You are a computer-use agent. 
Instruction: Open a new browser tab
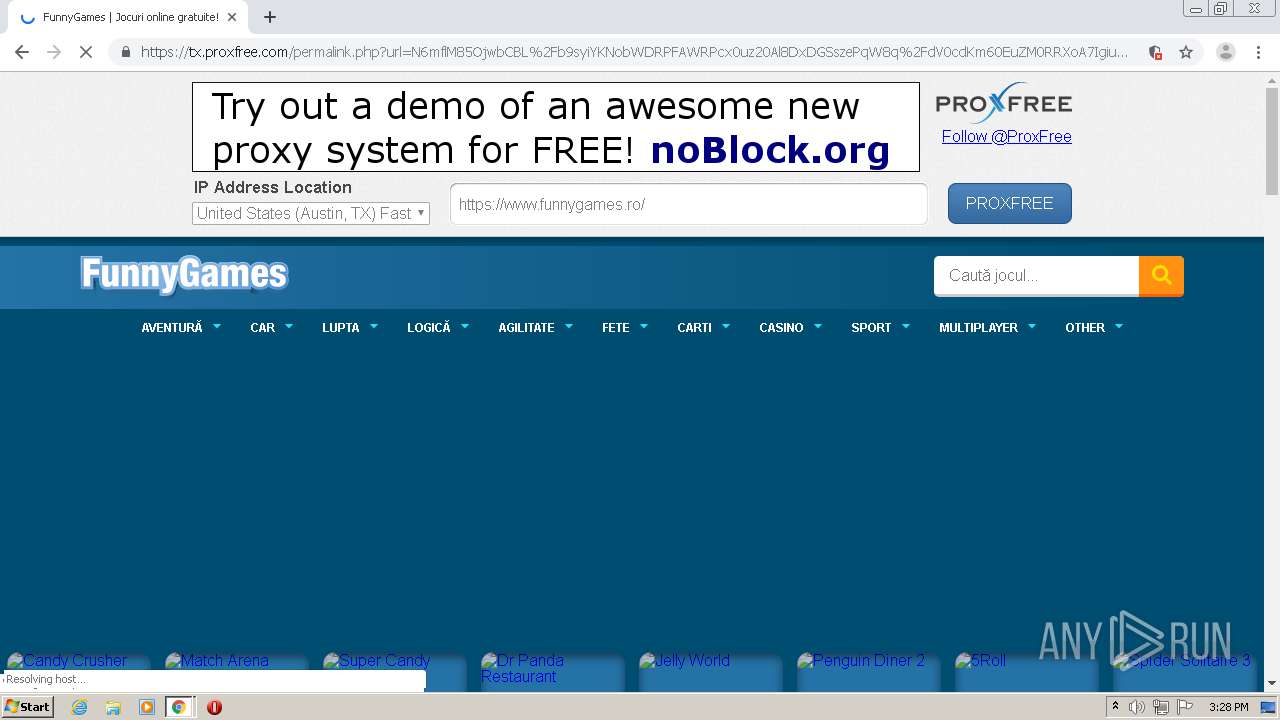270,17
